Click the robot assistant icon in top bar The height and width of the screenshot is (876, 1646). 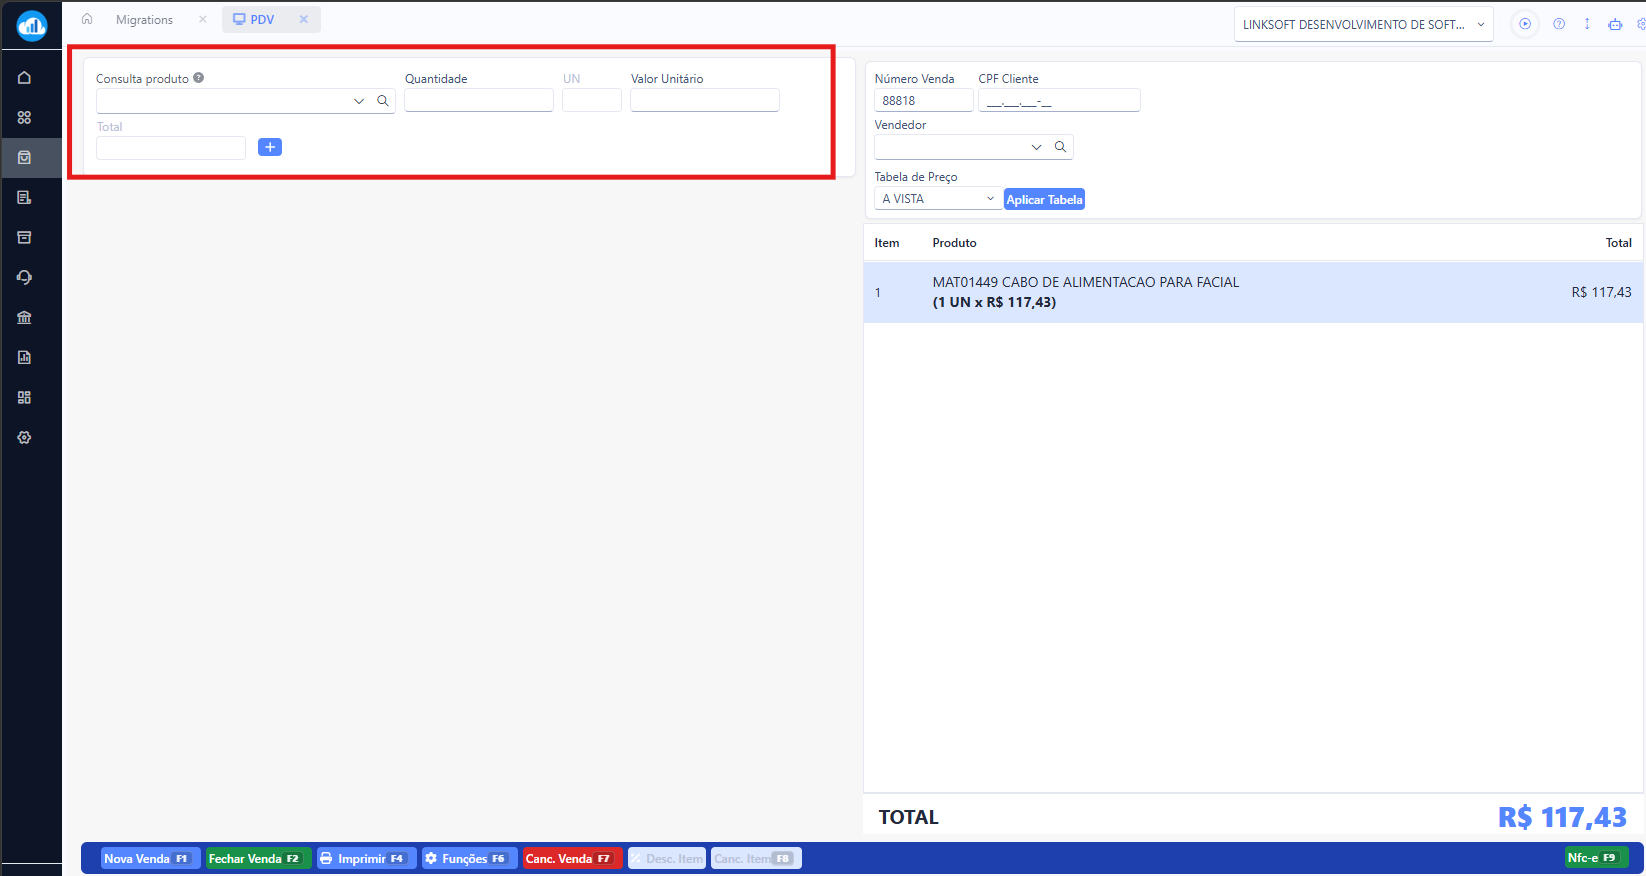[x=1615, y=24]
